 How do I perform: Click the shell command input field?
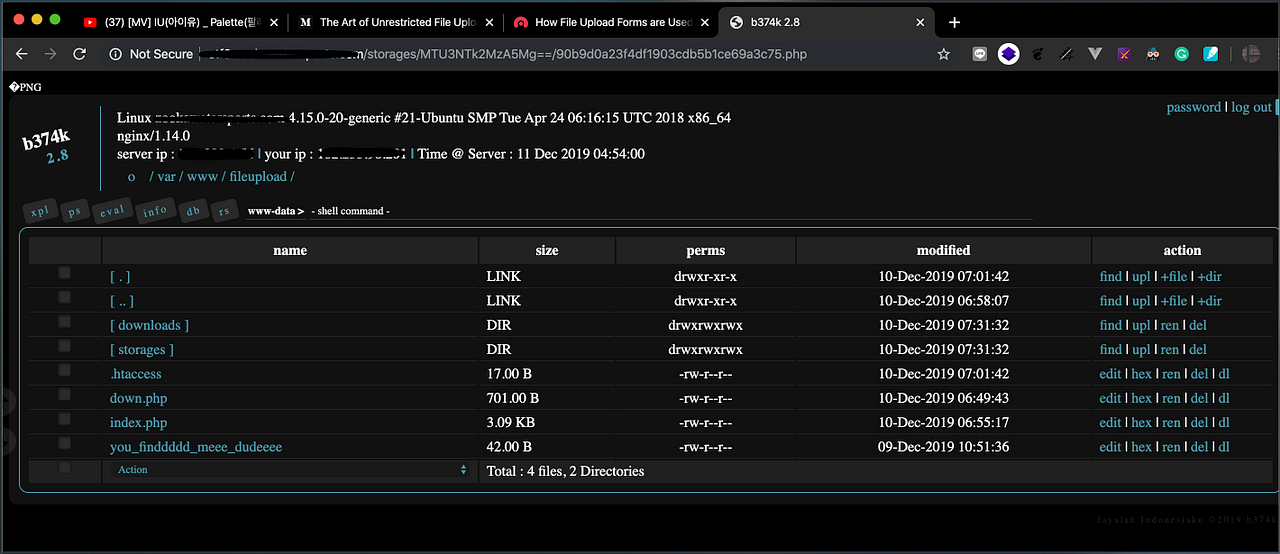click(x=670, y=211)
